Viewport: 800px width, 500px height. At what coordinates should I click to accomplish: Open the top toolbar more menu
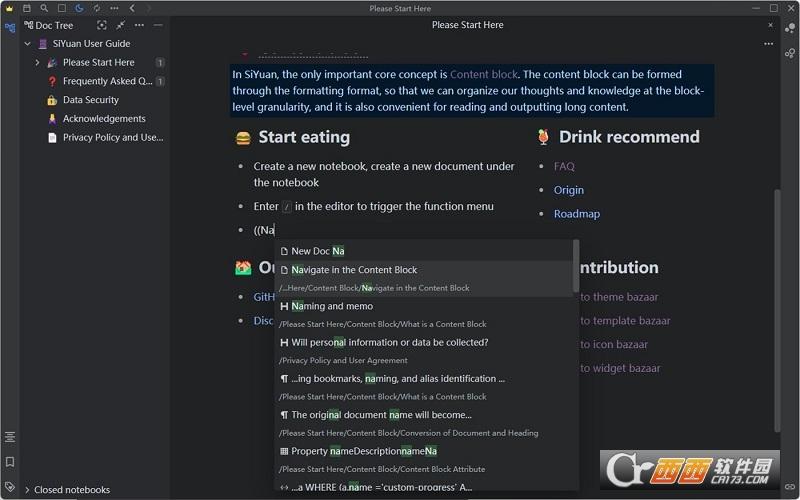pyautogui.click(x=114, y=8)
